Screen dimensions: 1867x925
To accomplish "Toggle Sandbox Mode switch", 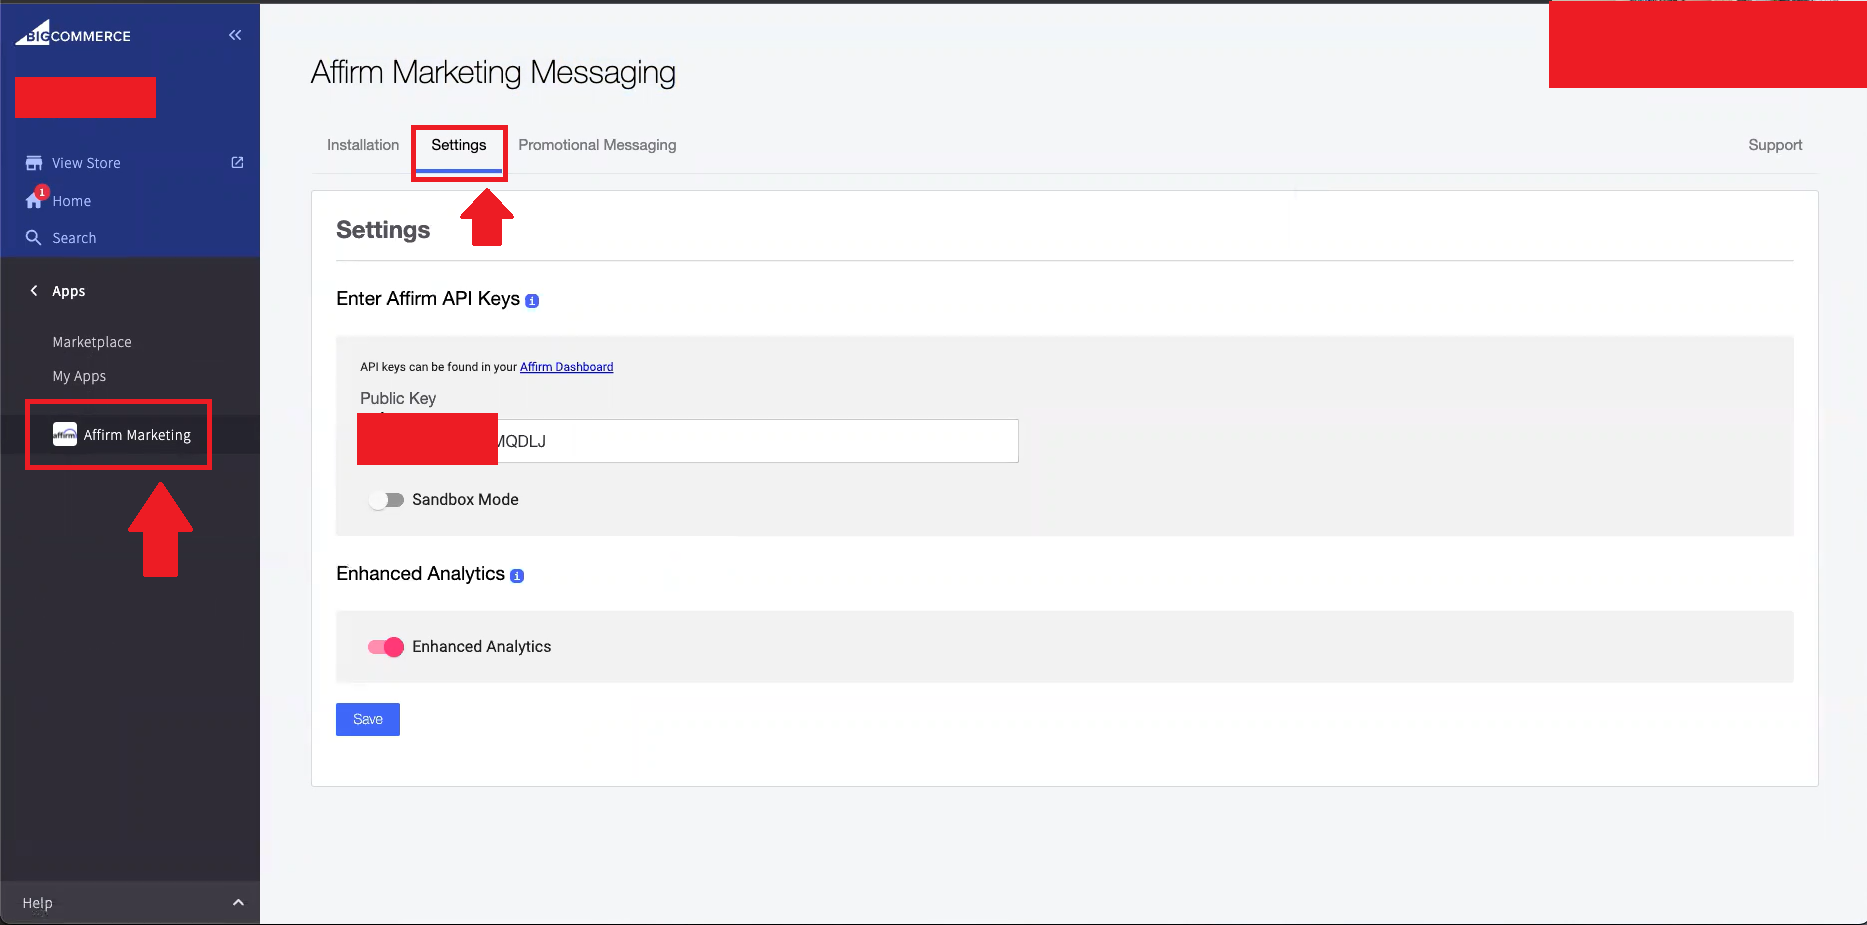I will pos(386,500).
